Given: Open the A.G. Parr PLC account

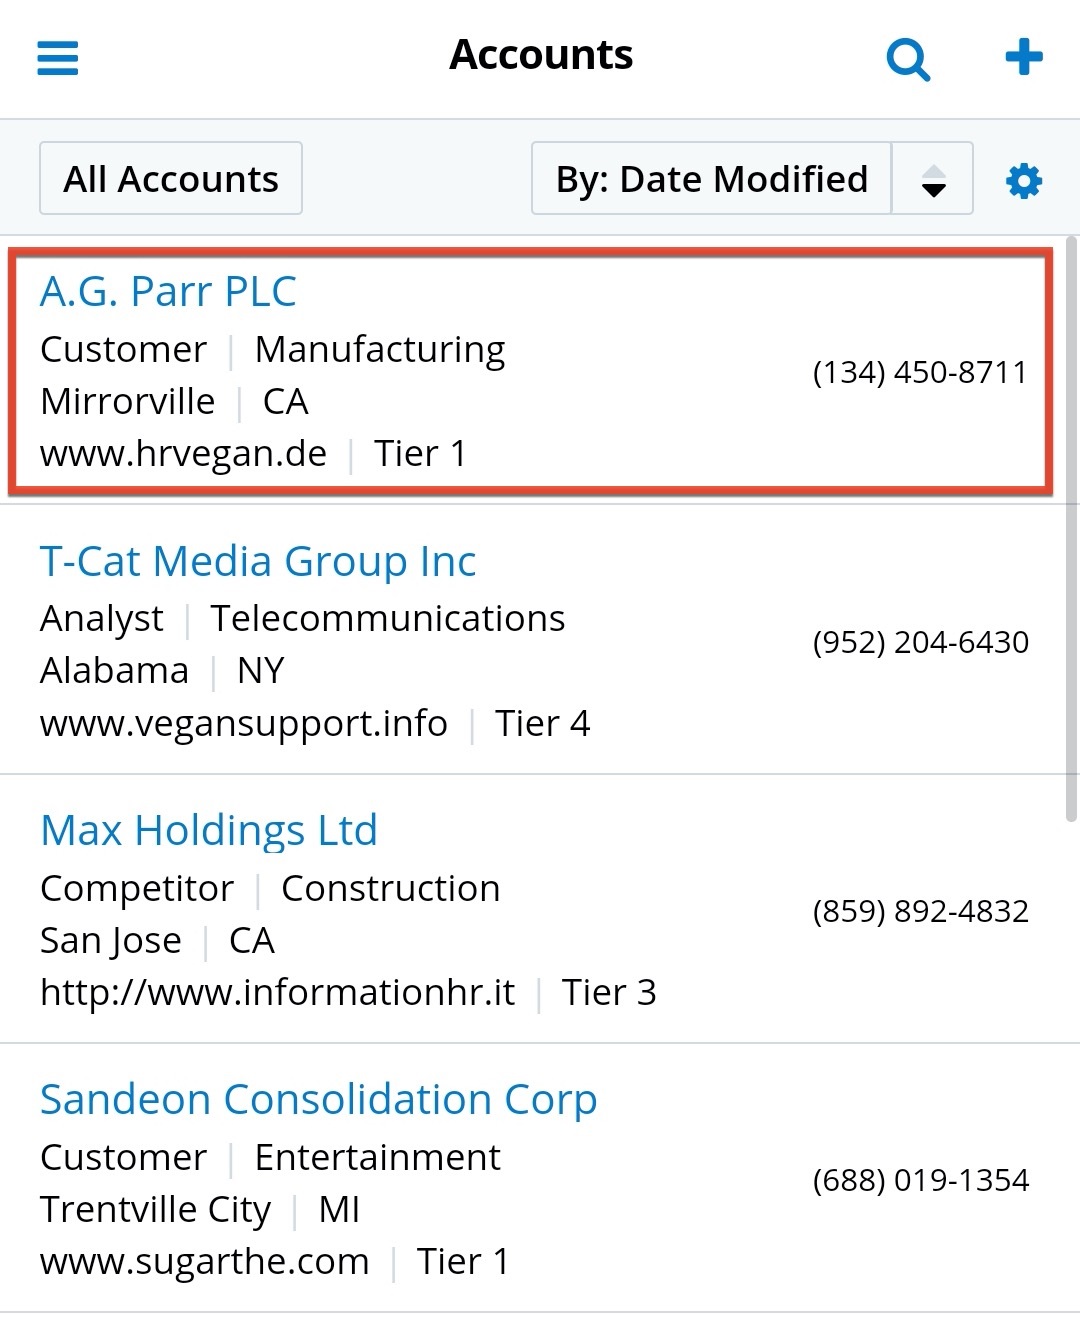Looking at the screenshot, I should [x=168, y=291].
